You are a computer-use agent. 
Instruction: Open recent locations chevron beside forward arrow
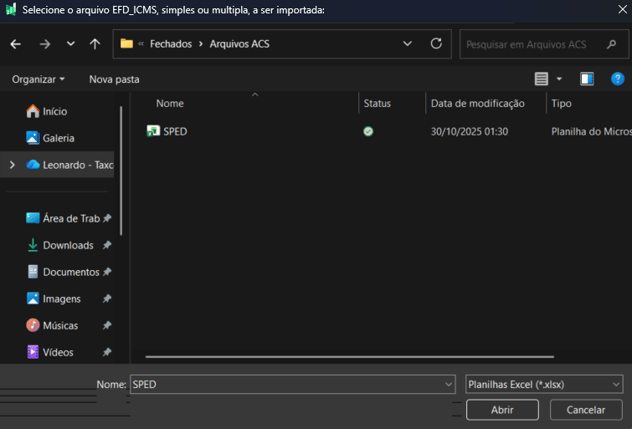[71, 44]
